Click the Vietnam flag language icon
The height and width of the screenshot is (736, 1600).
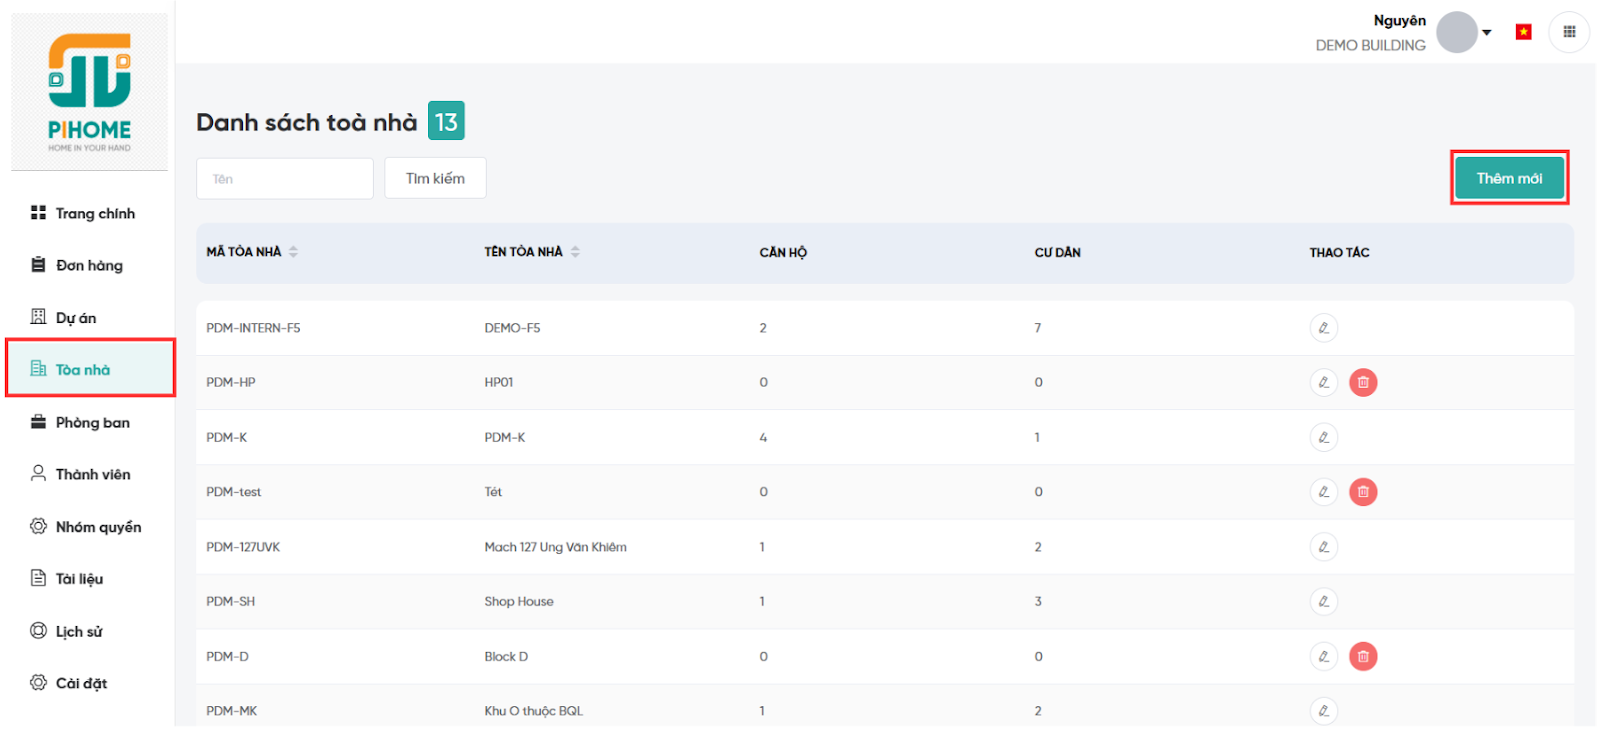tap(1523, 32)
